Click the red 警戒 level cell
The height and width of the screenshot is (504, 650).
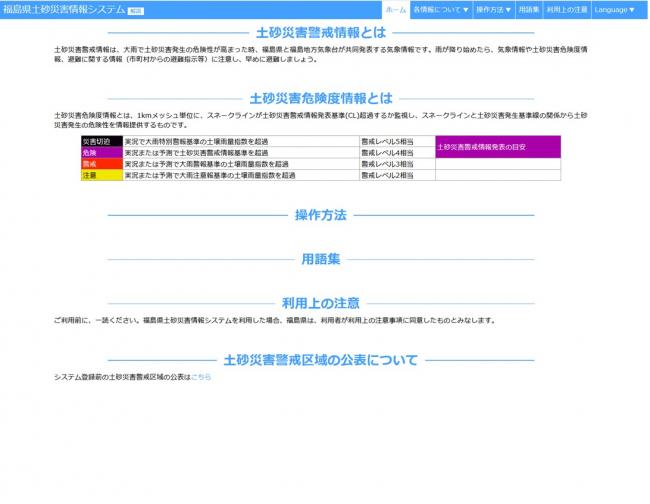point(101,164)
